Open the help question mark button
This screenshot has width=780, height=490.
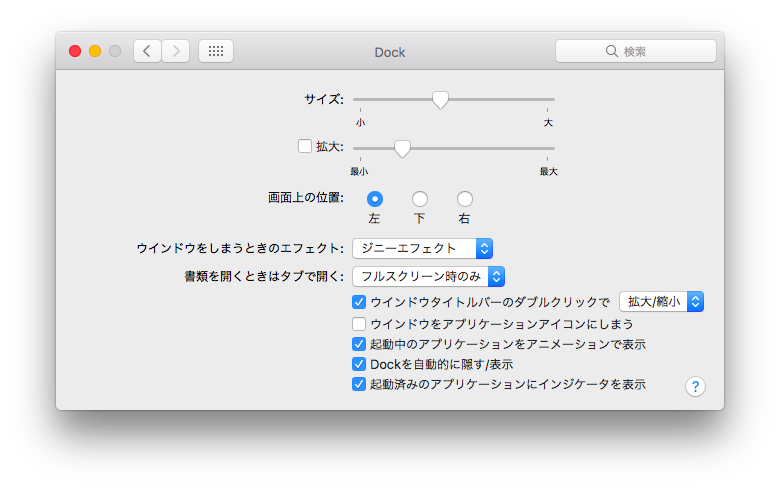click(695, 386)
